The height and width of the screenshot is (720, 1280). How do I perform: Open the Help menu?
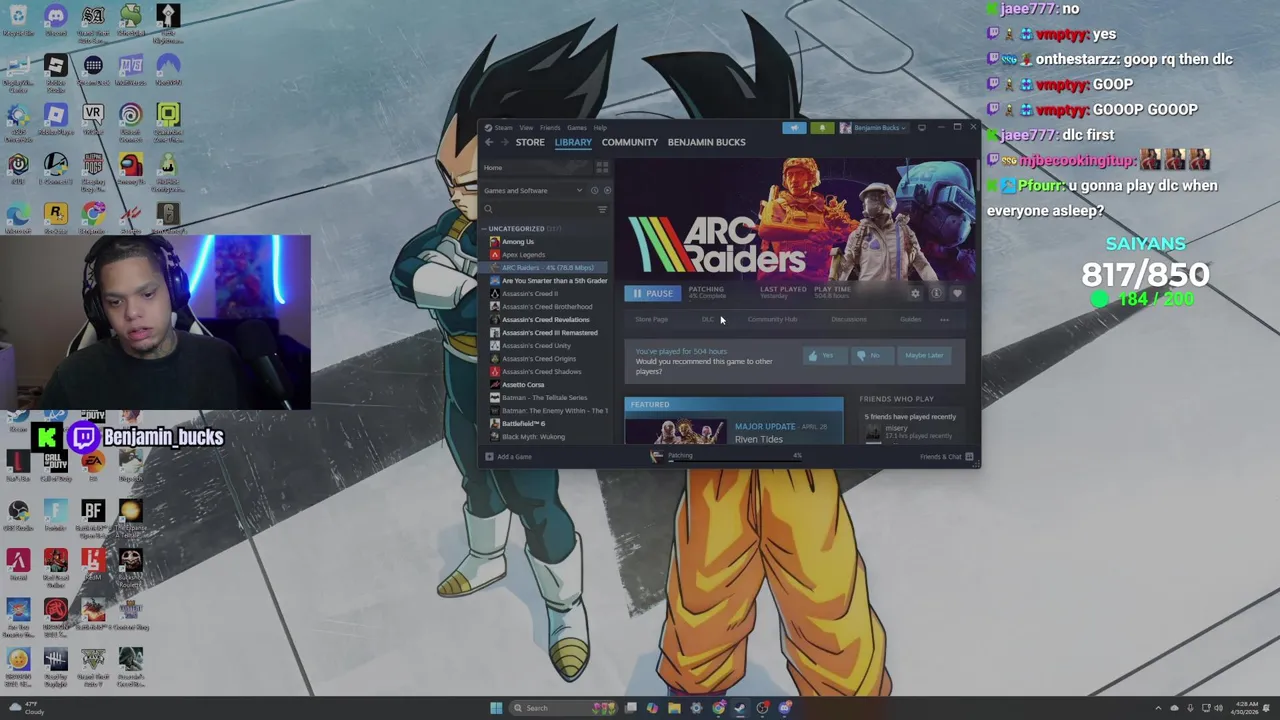pyautogui.click(x=600, y=128)
